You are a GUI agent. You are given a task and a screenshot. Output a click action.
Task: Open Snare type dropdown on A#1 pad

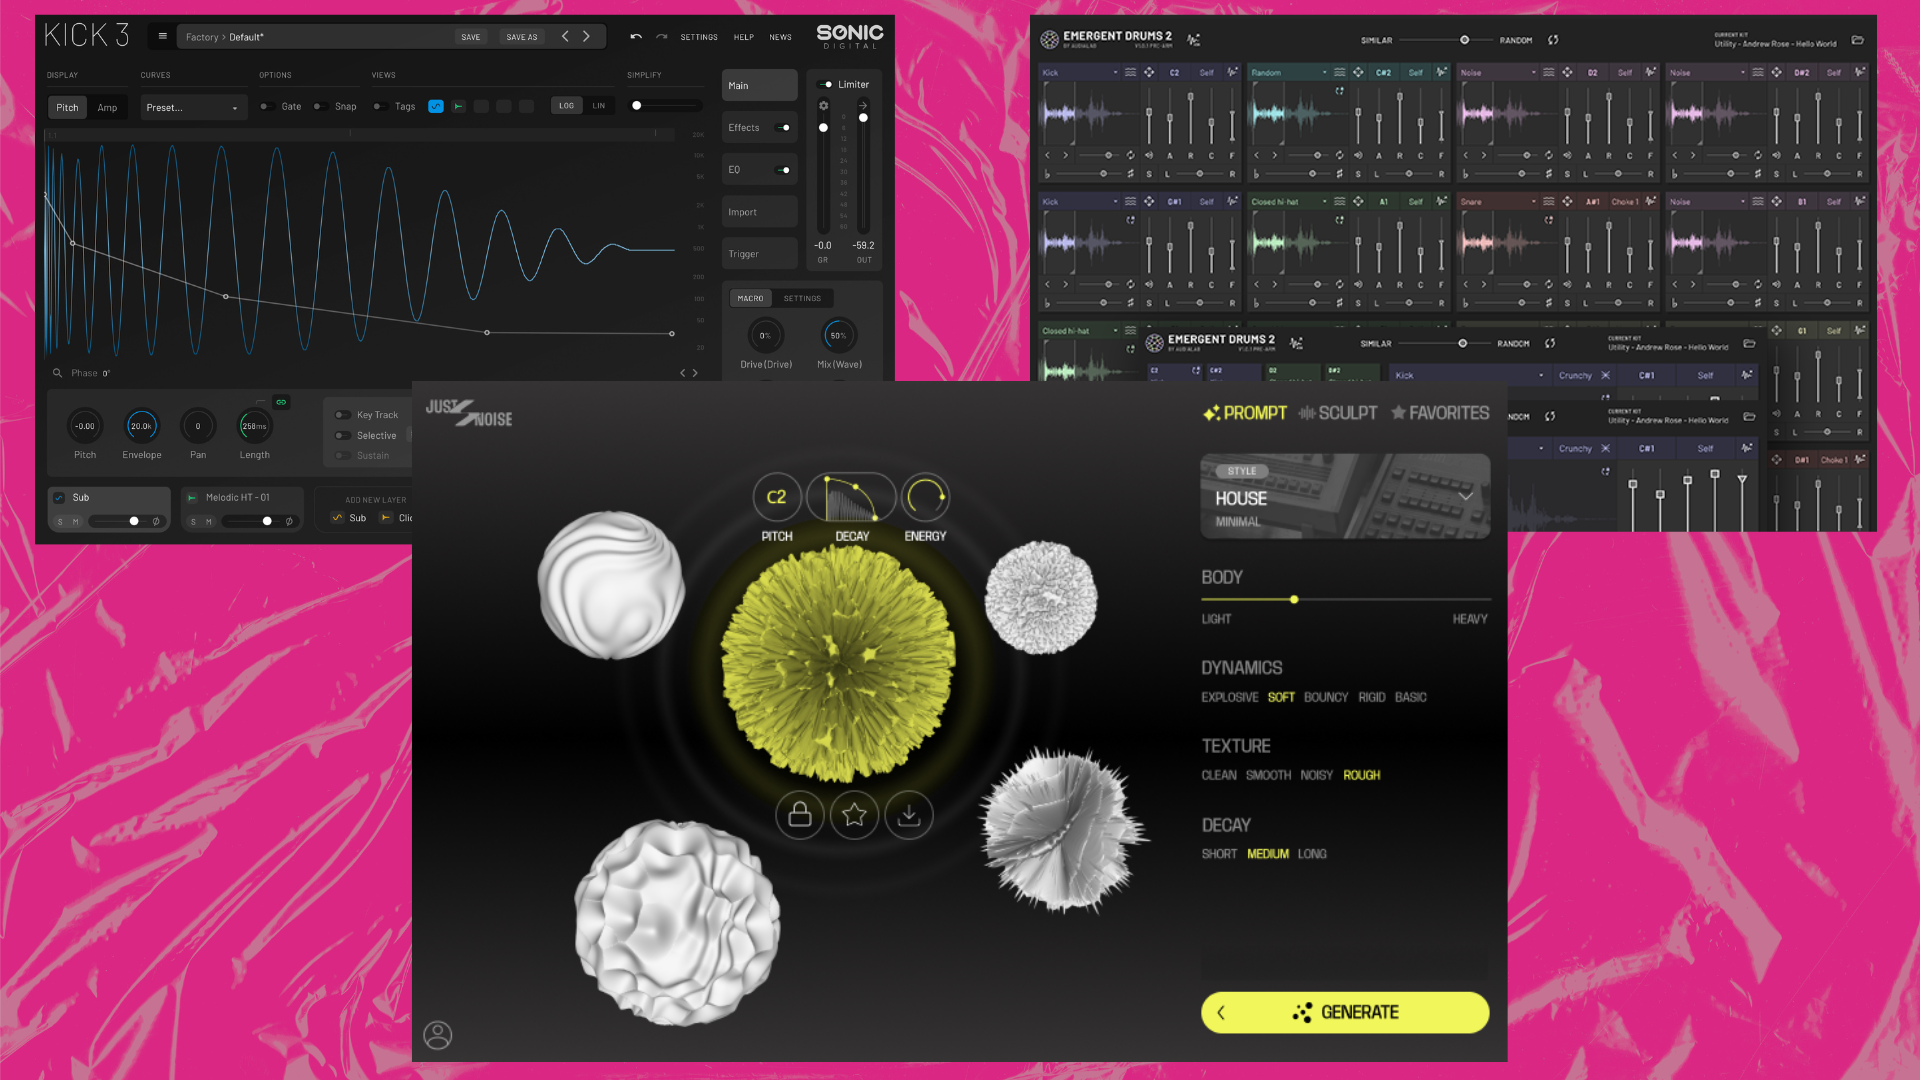[1498, 201]
